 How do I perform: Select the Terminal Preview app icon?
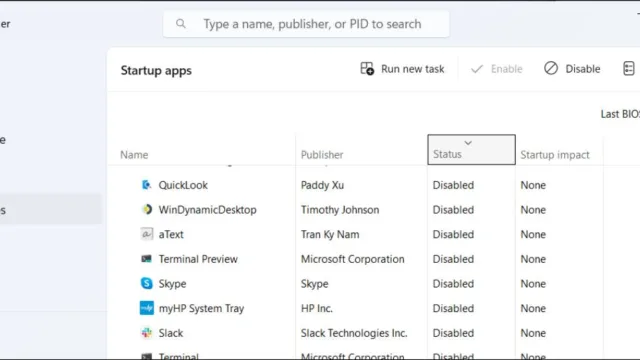coord(147,259)
